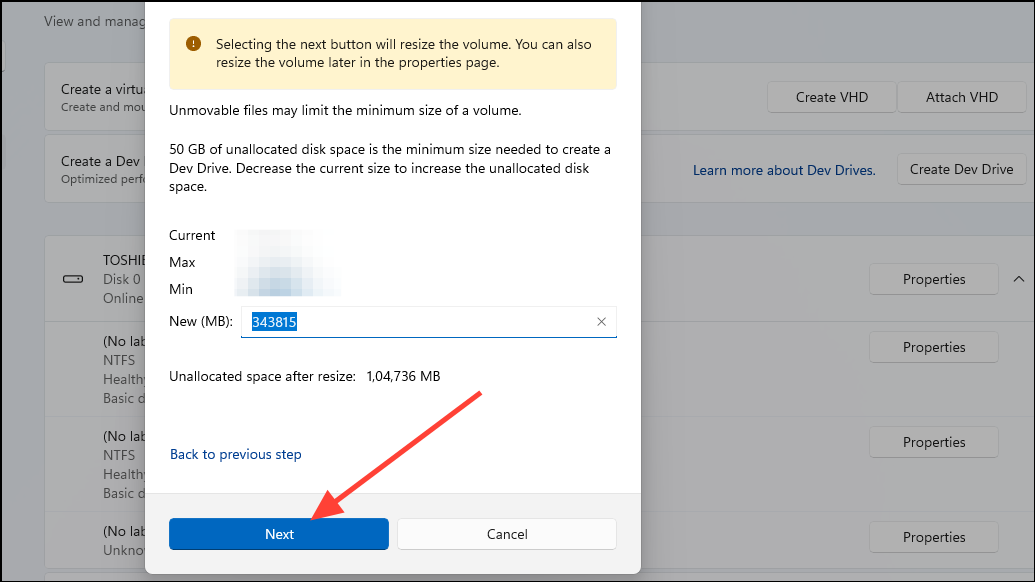
Task: Click the disk drive icon beside TOSHIBA
Action: point(72,279)
